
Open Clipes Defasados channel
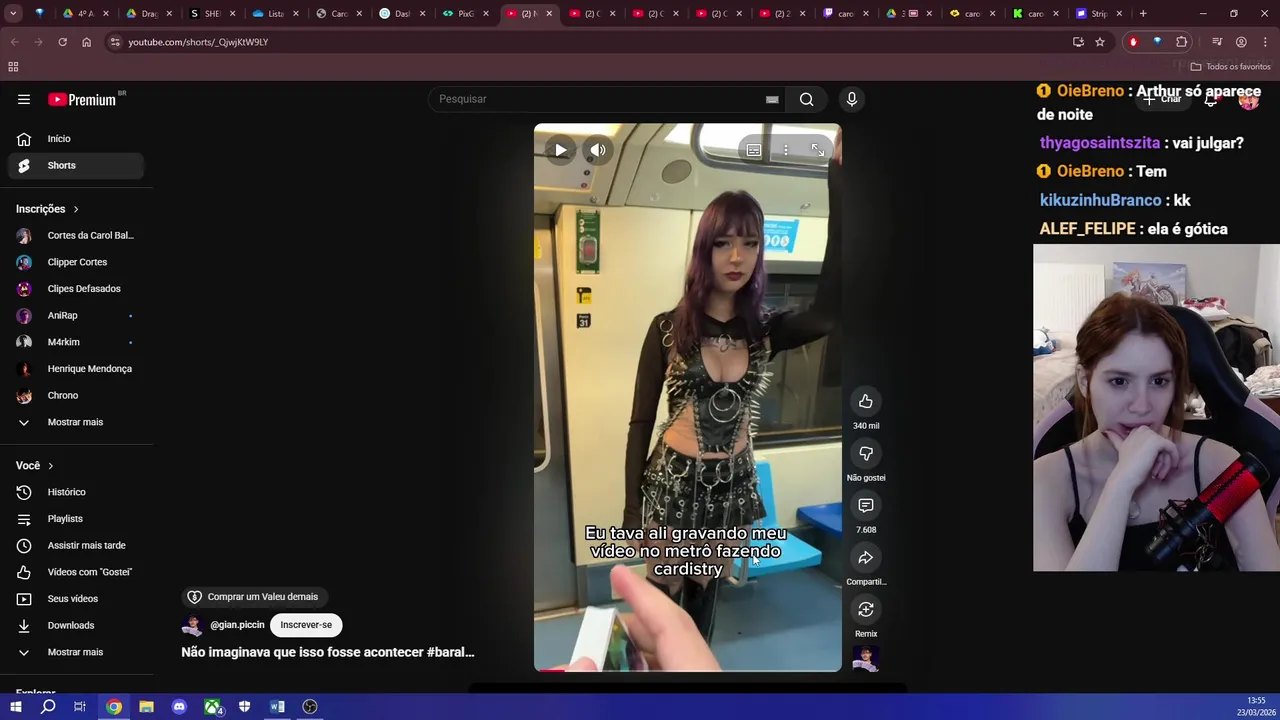(76, 289)
